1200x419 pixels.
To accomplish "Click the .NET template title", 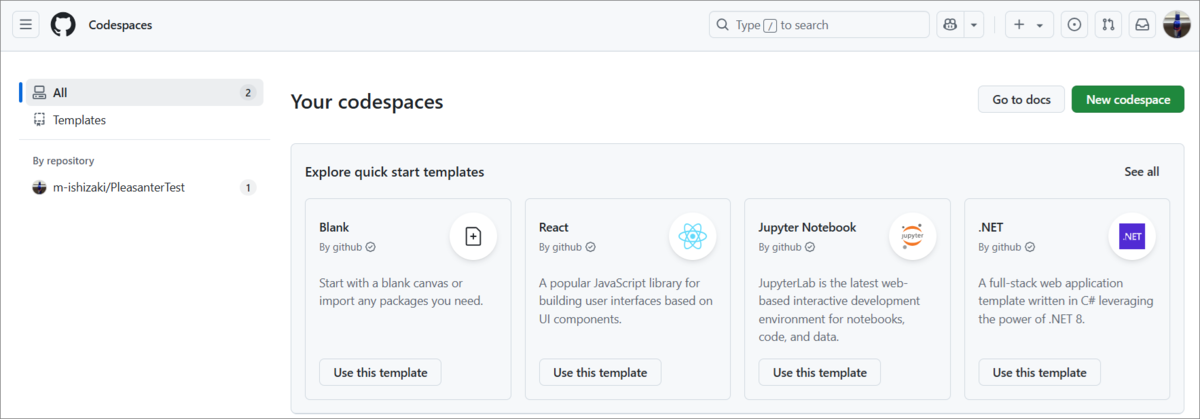I will point(991,227).
